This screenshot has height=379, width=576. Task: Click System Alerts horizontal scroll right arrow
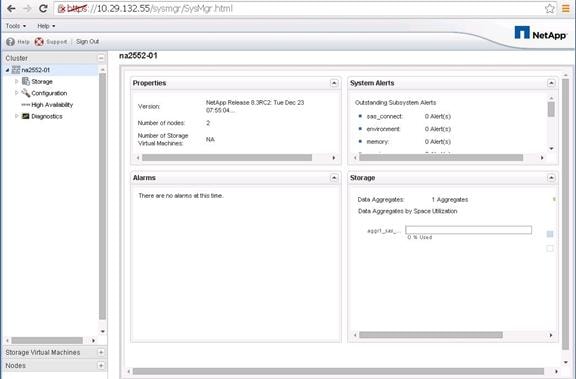542,158
